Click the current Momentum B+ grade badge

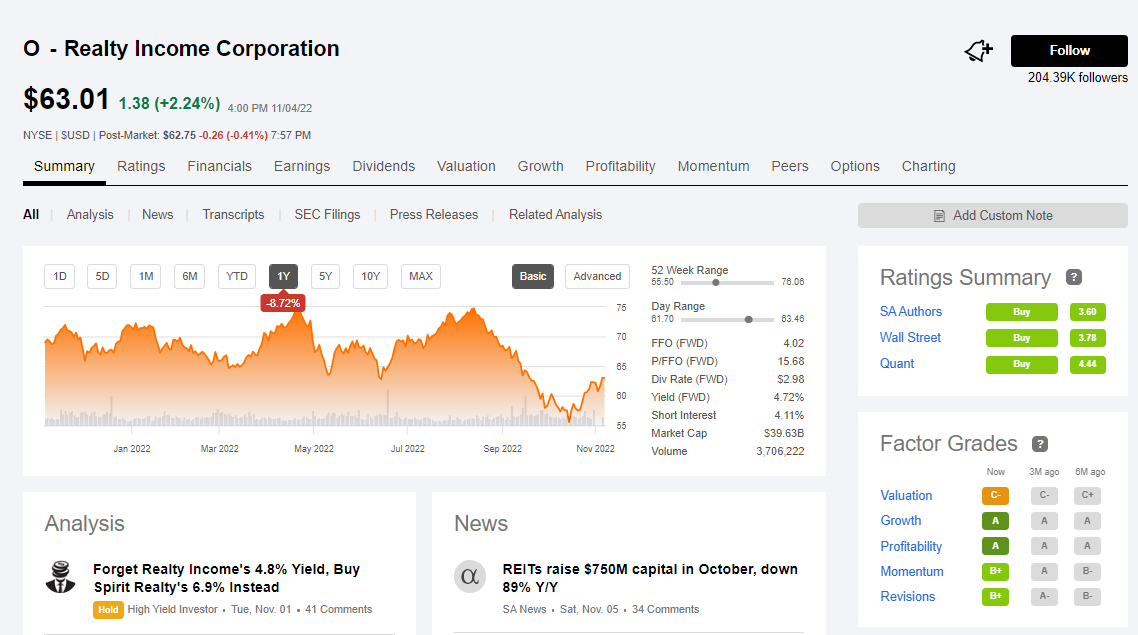995,572
